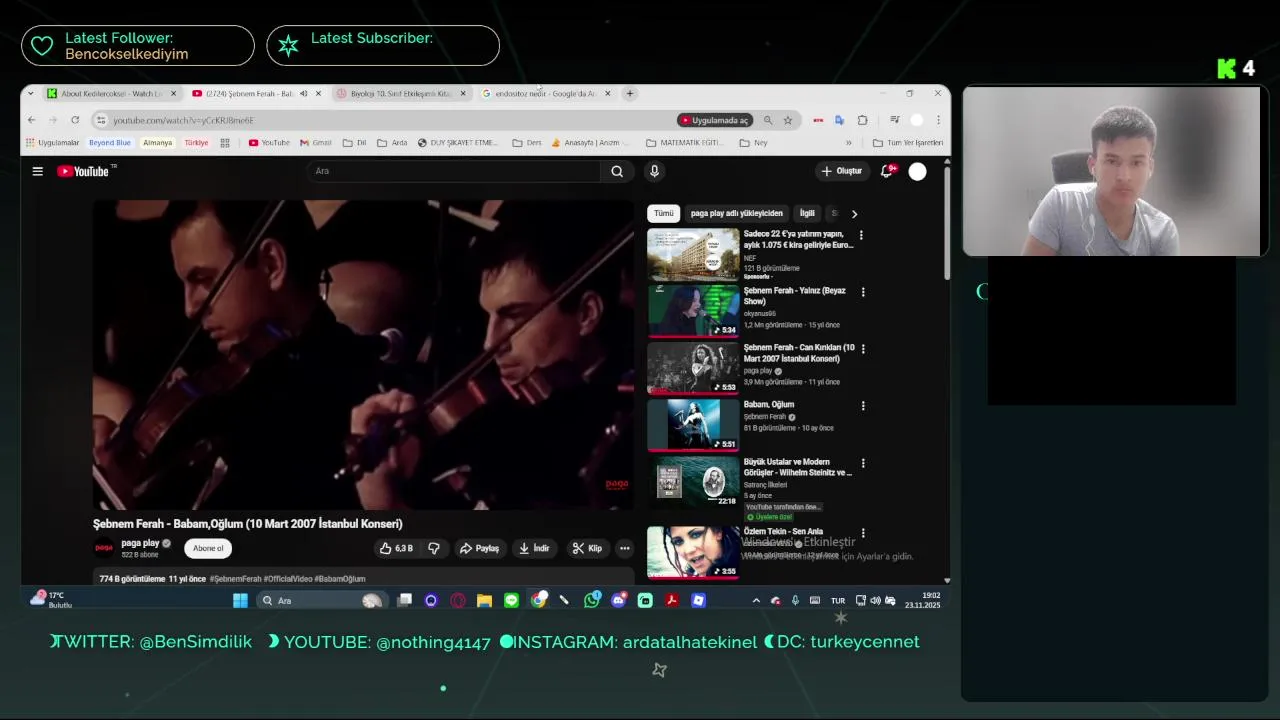Open options for Büyük Ustalar video

pyautogui.click(x=863, y=463)
